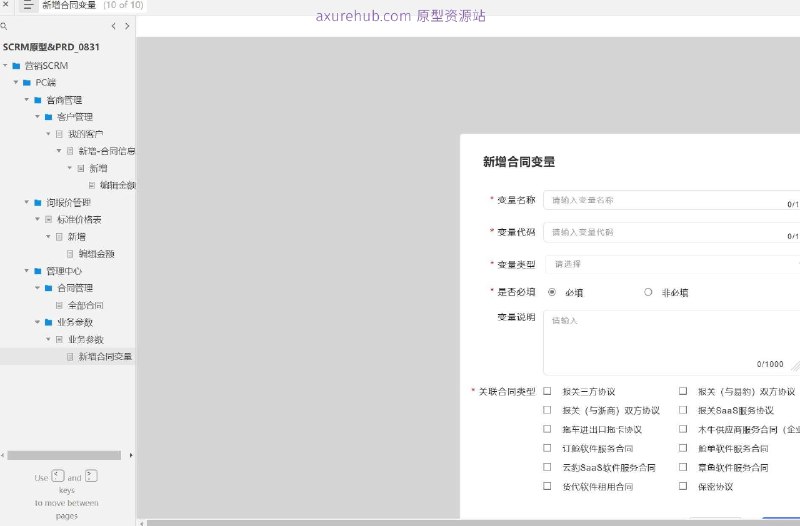This screenshot has height=526, width=800.
Task: Check the 木牛供应商服务合同 checkbox
Action: pos(683,429)
